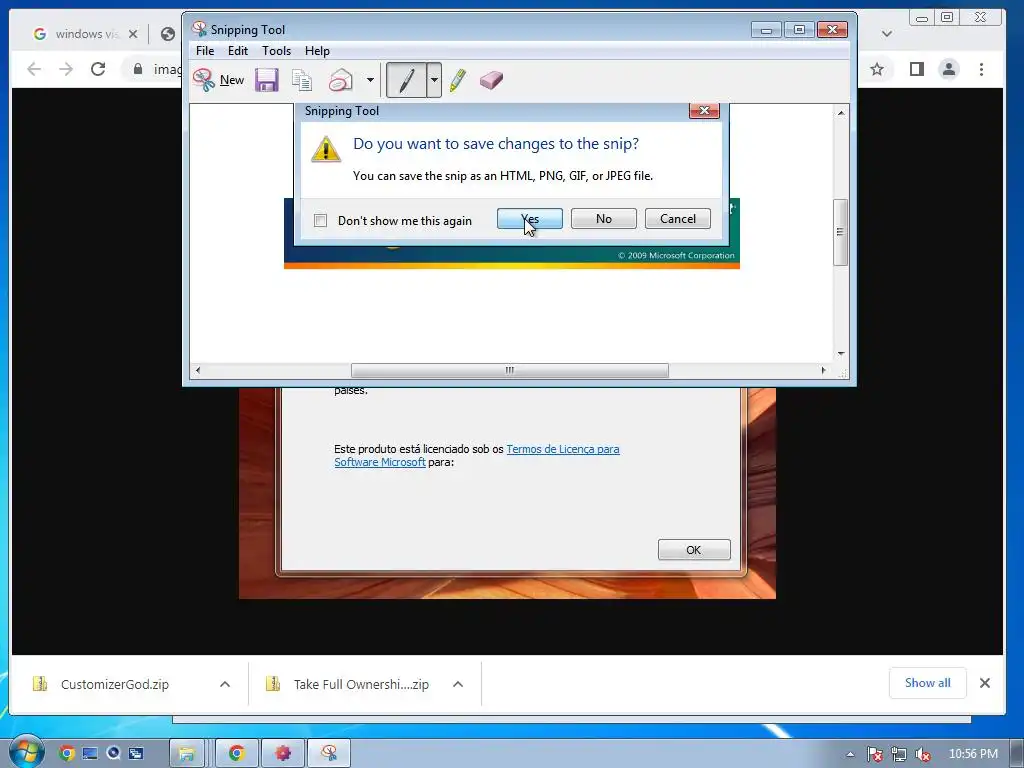Click the scroll down arrow in Snipping Tool
This screenshot has height=768, width=1024.
pyautogui.click(x=841, y=353)
